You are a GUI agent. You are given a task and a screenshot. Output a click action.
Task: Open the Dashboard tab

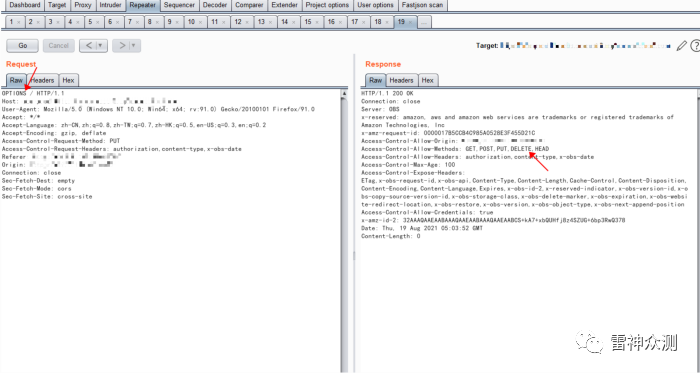(x=25, y=5)
